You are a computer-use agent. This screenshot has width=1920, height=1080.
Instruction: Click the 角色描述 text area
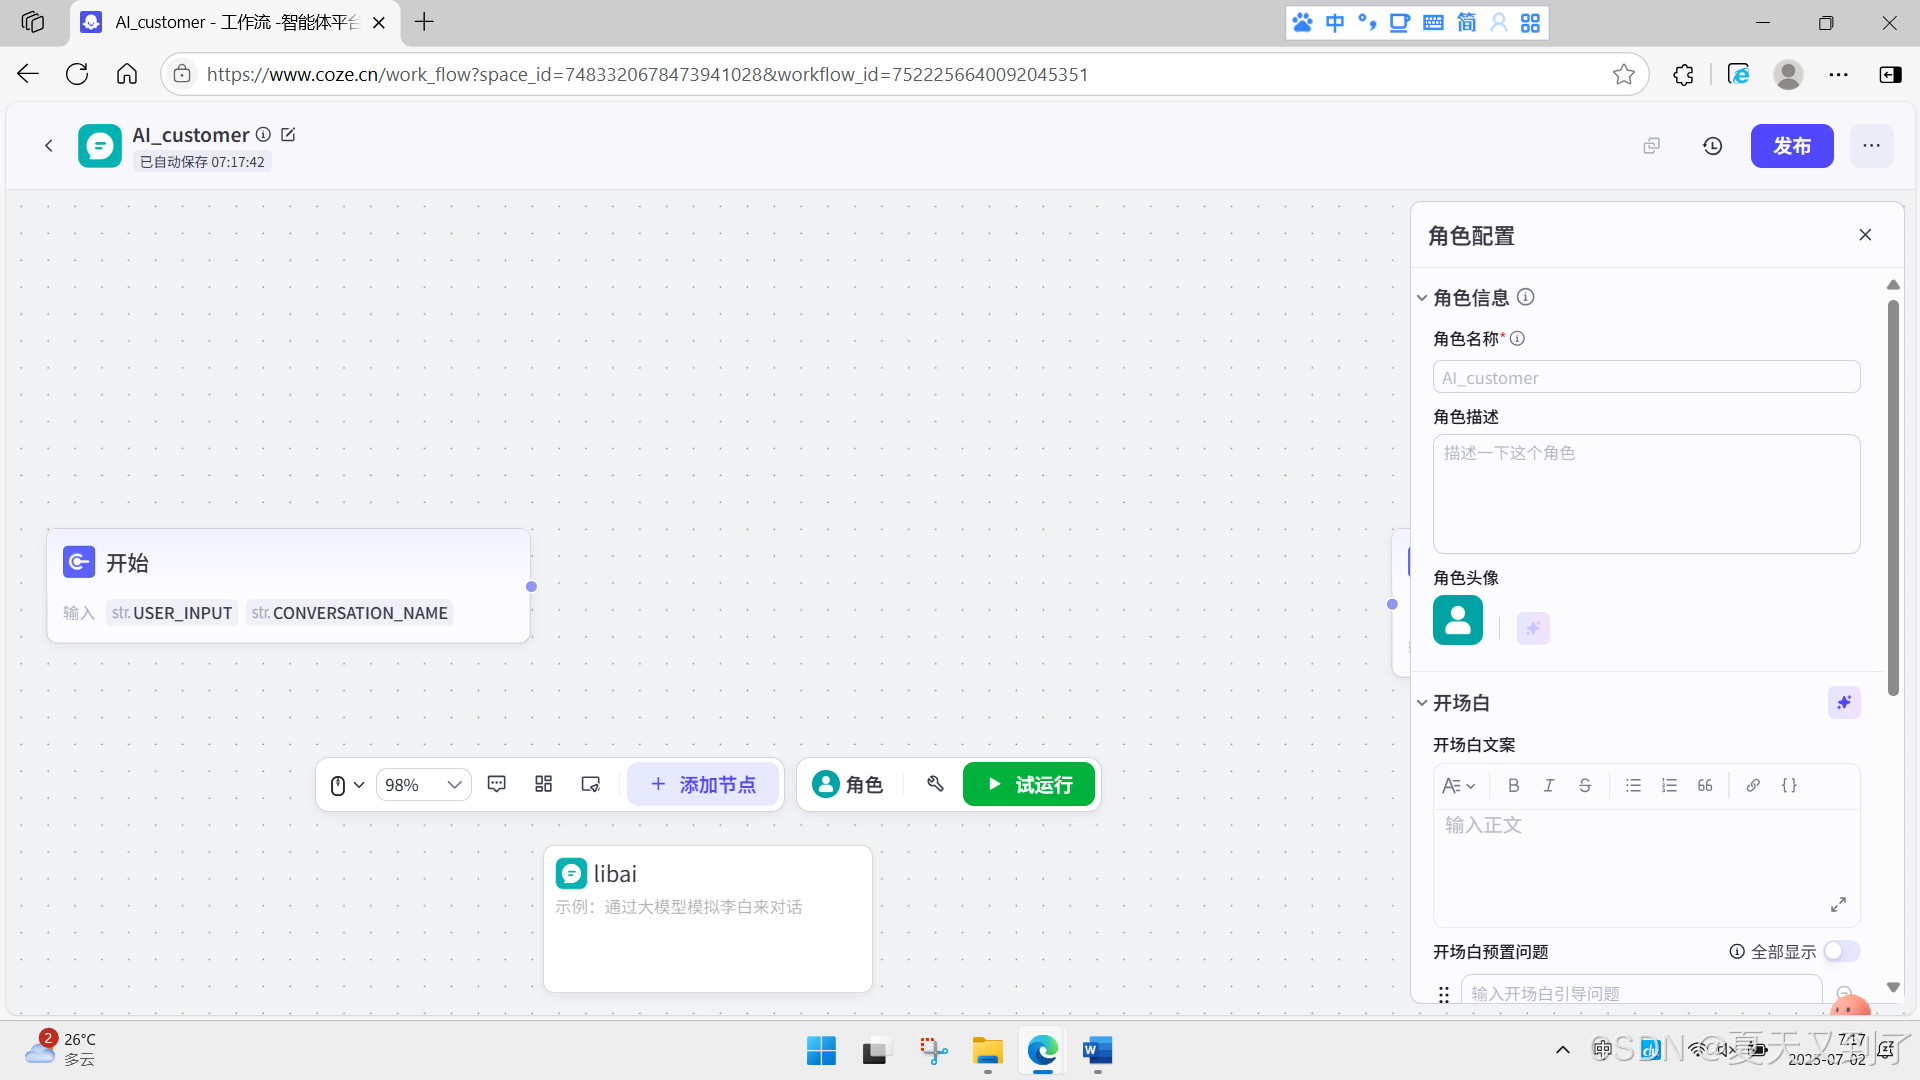(1645, 494)
